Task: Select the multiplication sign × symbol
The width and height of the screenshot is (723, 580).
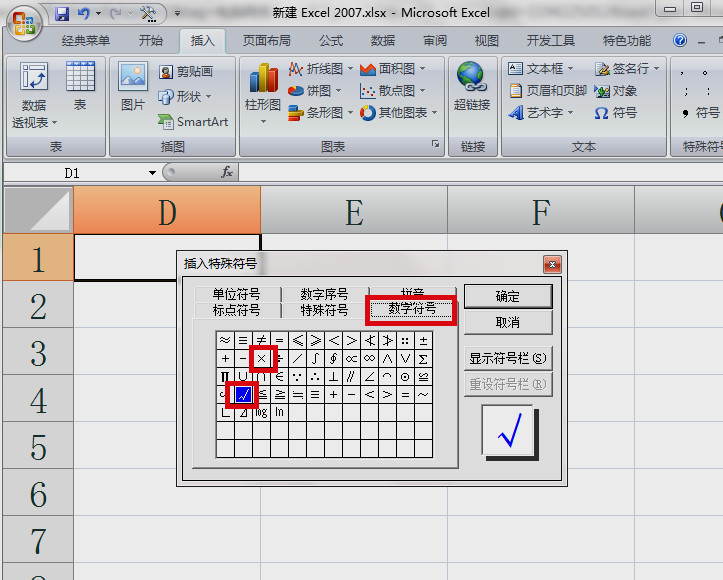Action: (261, 358)
